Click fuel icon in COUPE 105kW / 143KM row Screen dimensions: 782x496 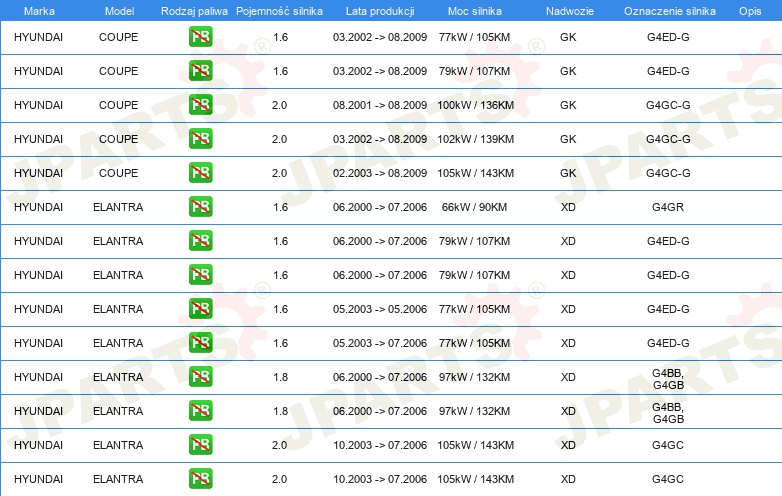[x=200, y=172]
